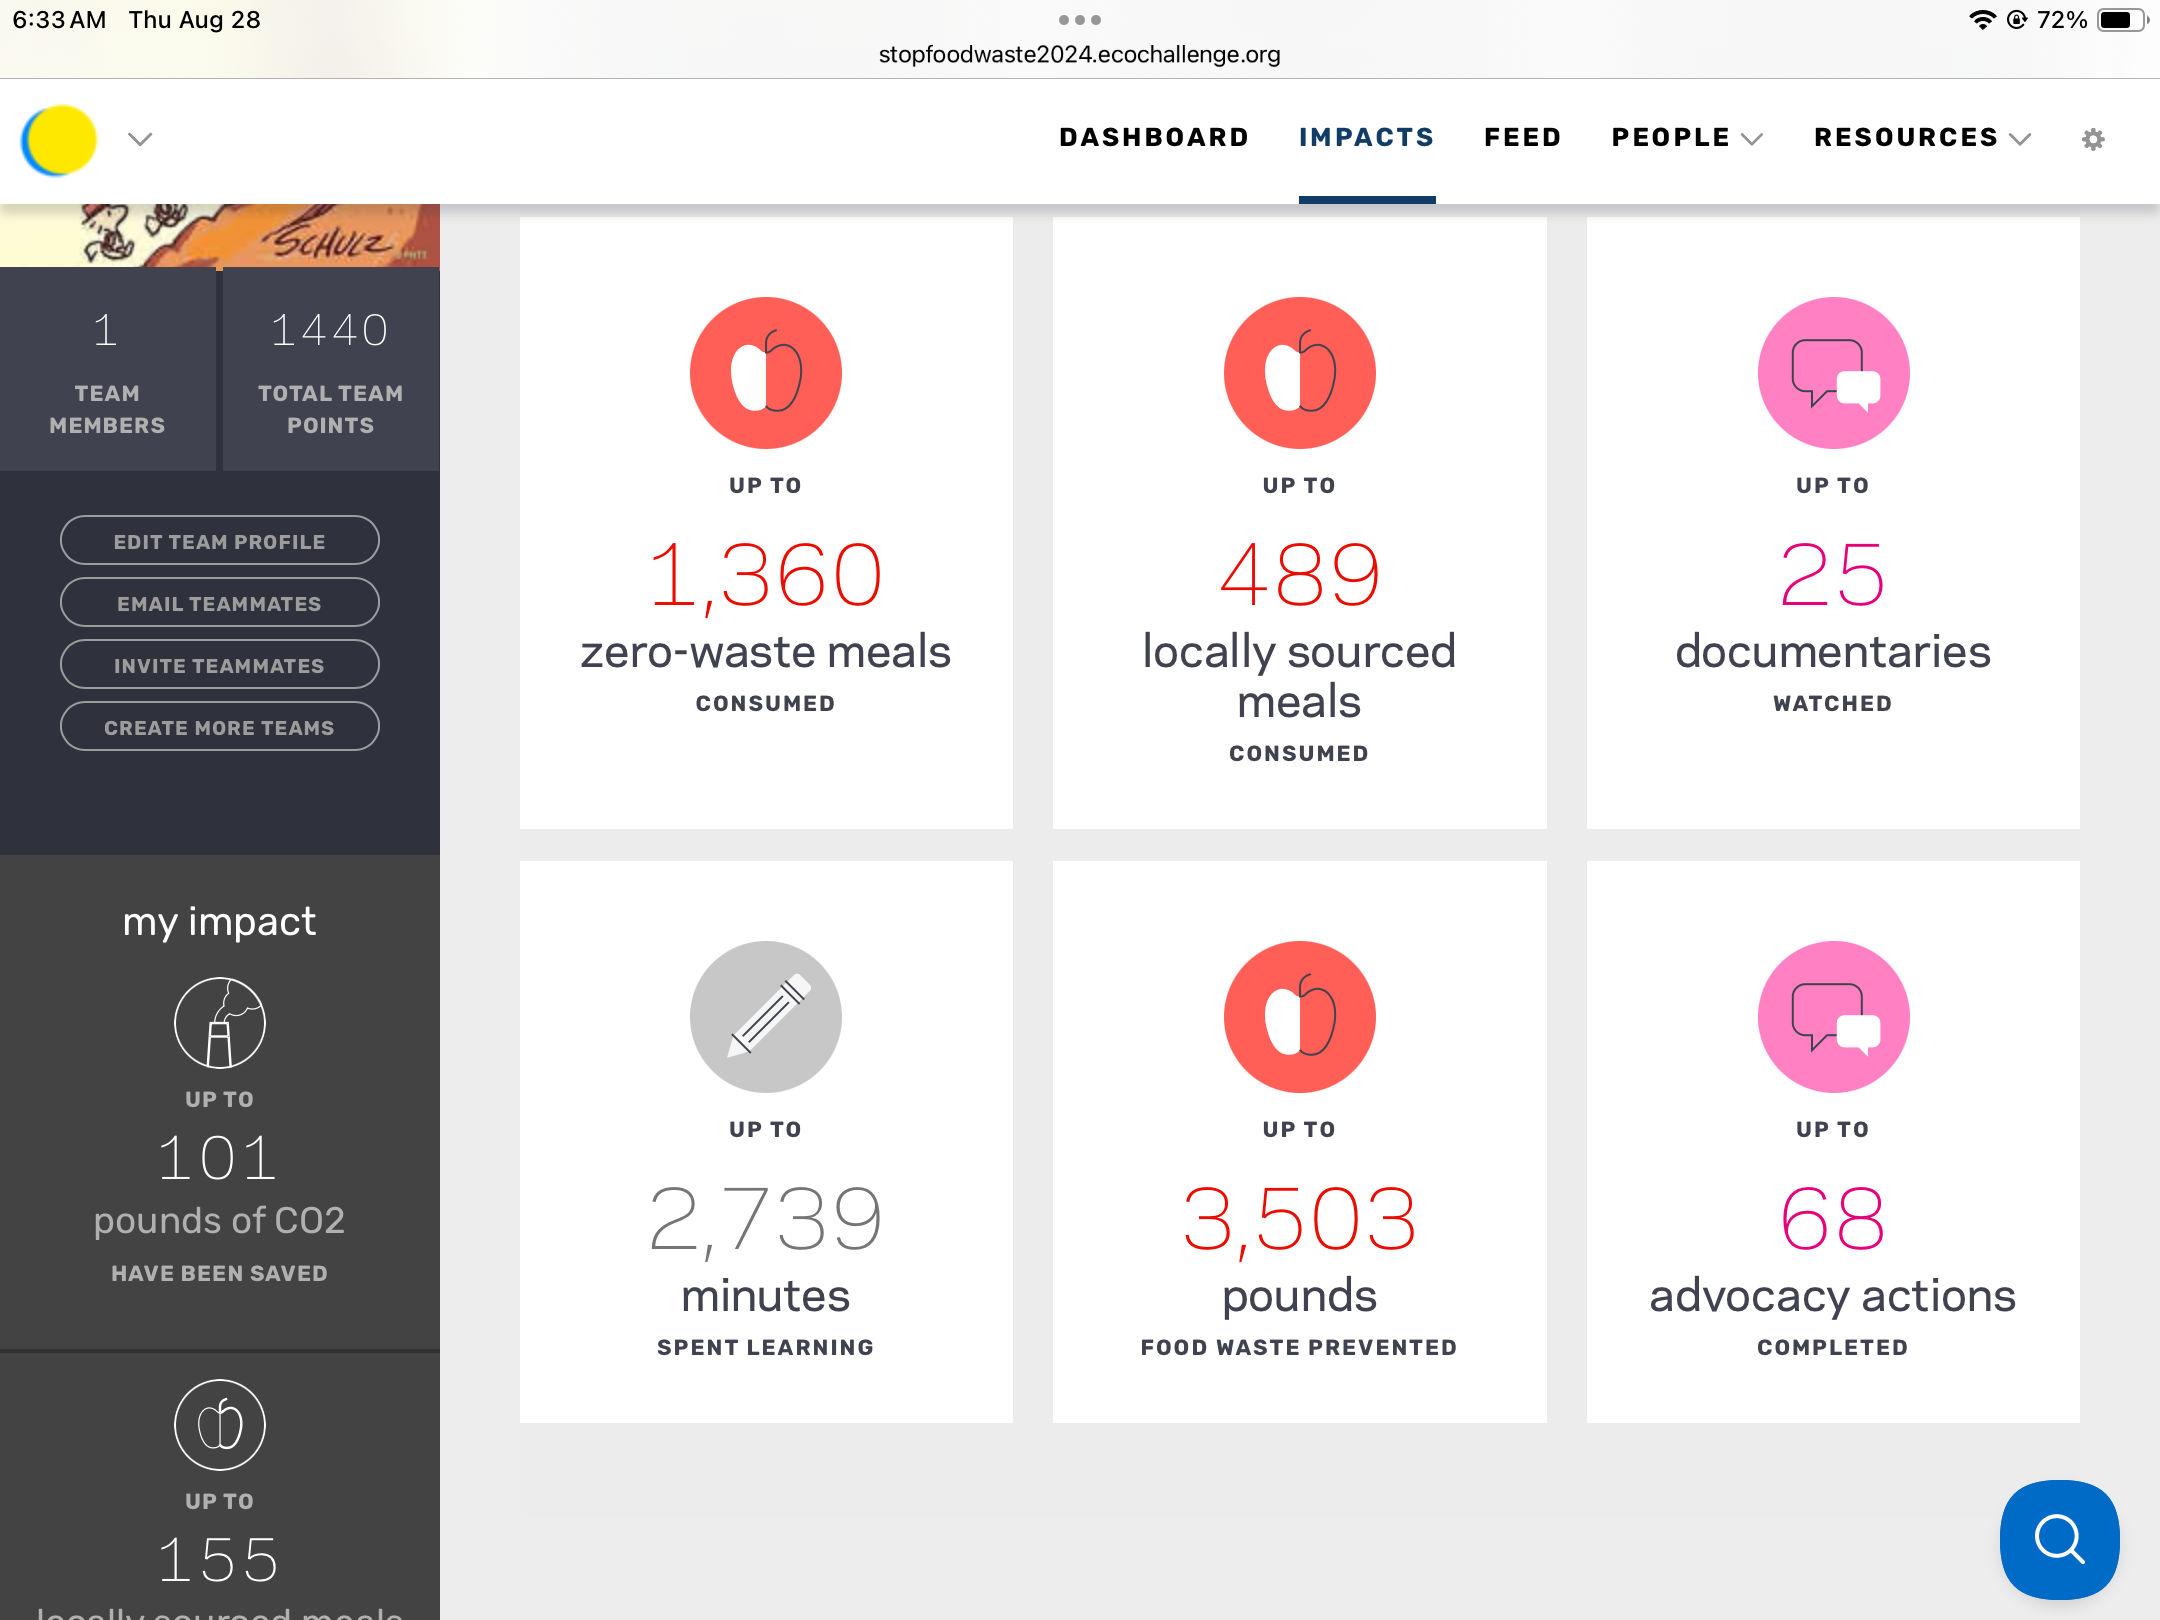Click the chat icon above advocacy actions
Viewport: 2160px width, 1620px height.
click(x=1833, y=1017)
